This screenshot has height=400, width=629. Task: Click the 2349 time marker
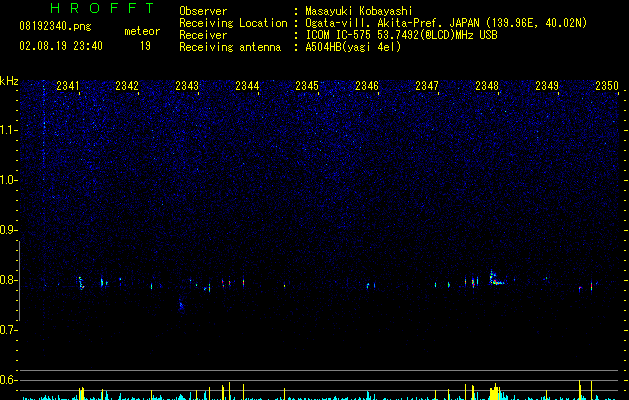click(x=547, y=85)
